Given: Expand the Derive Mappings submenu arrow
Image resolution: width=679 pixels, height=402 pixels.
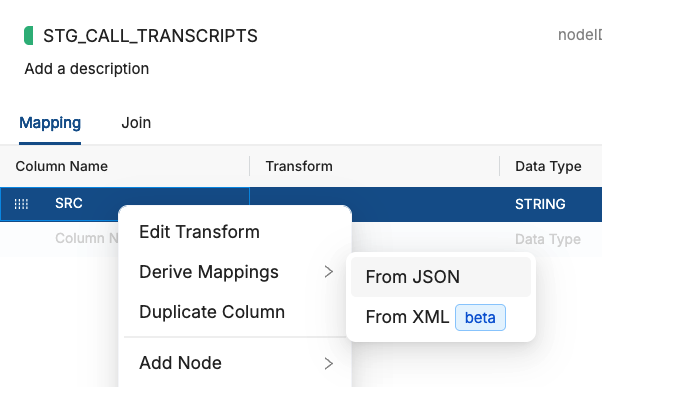Looking at the screenshot, I should click(328, 272).
